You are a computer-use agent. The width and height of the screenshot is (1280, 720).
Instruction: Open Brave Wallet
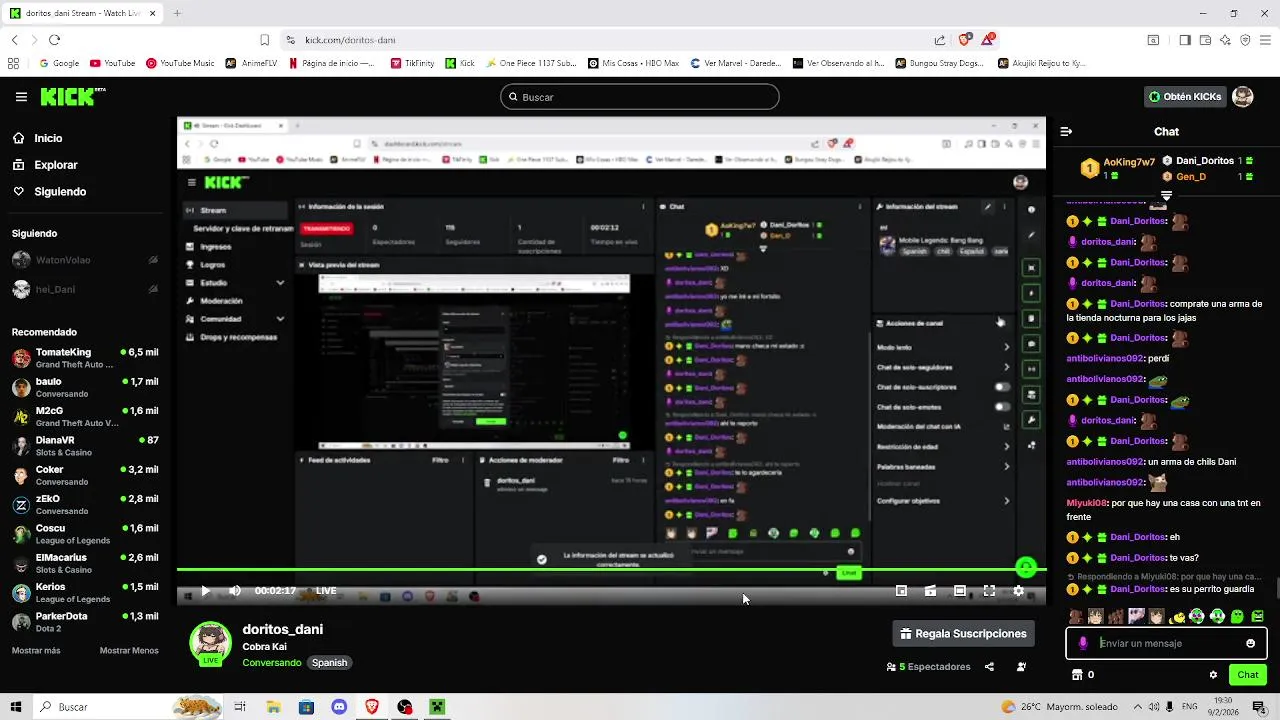tap(1205, 40)
